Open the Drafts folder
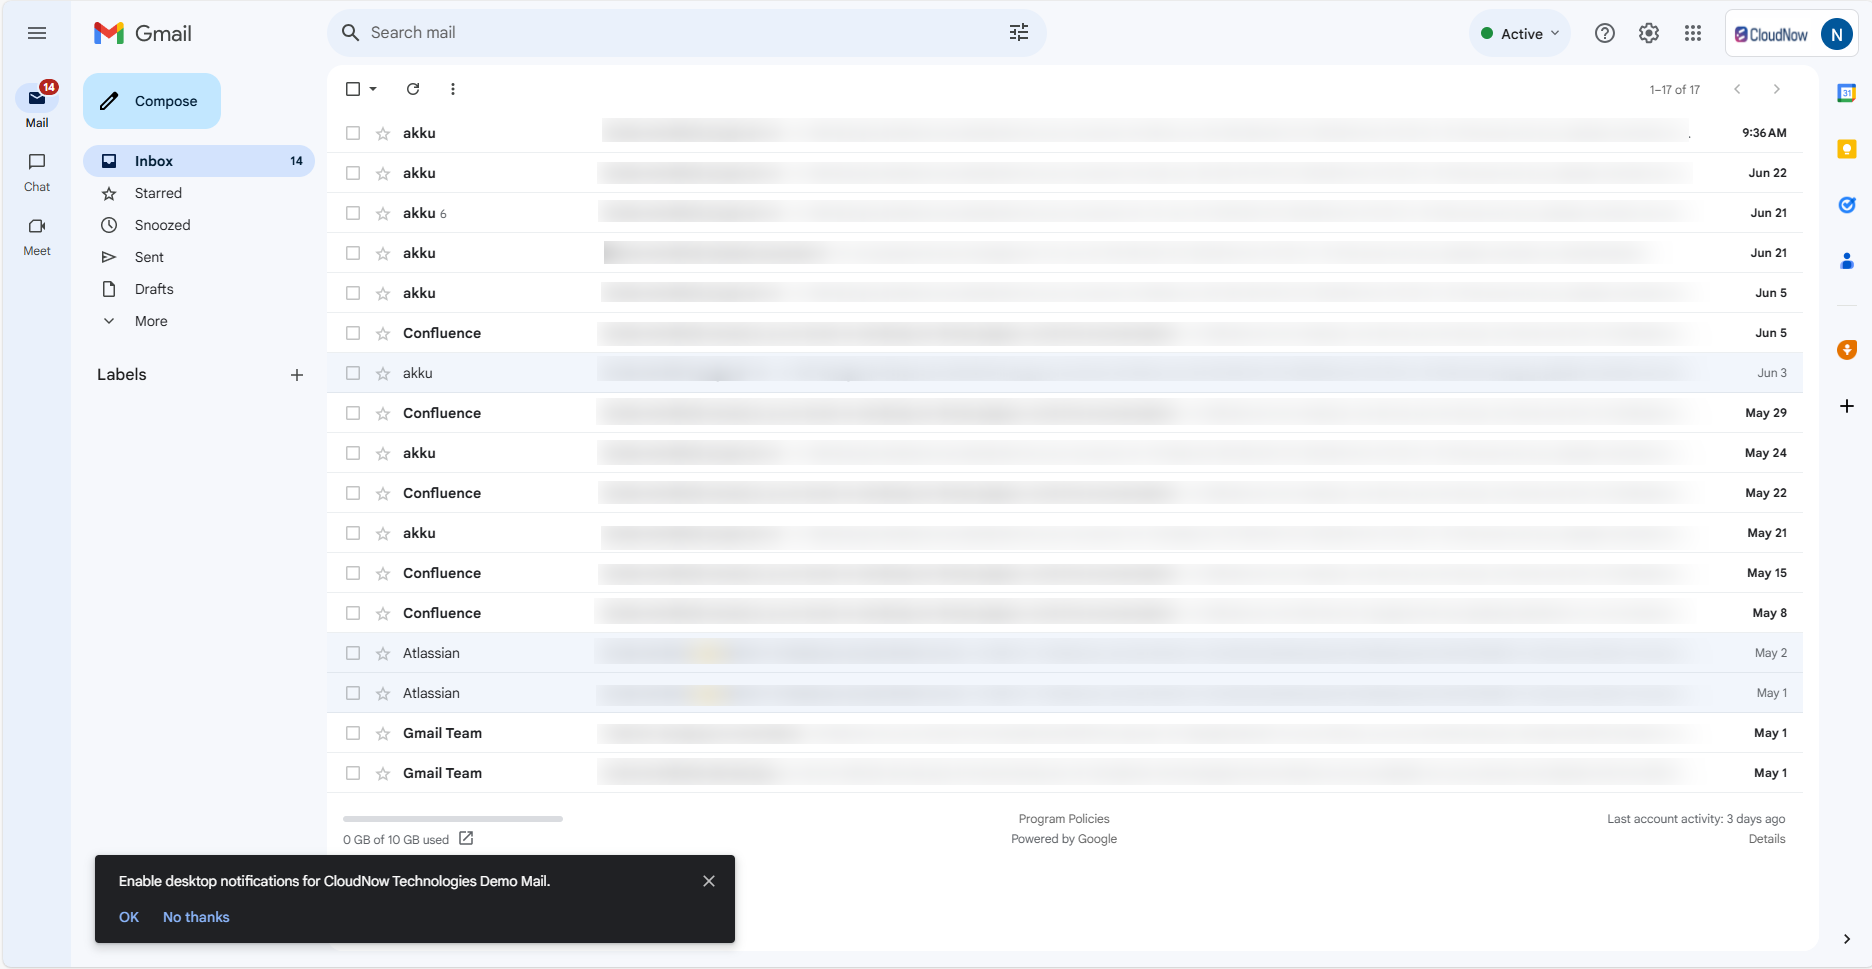 tap(154, 289)
